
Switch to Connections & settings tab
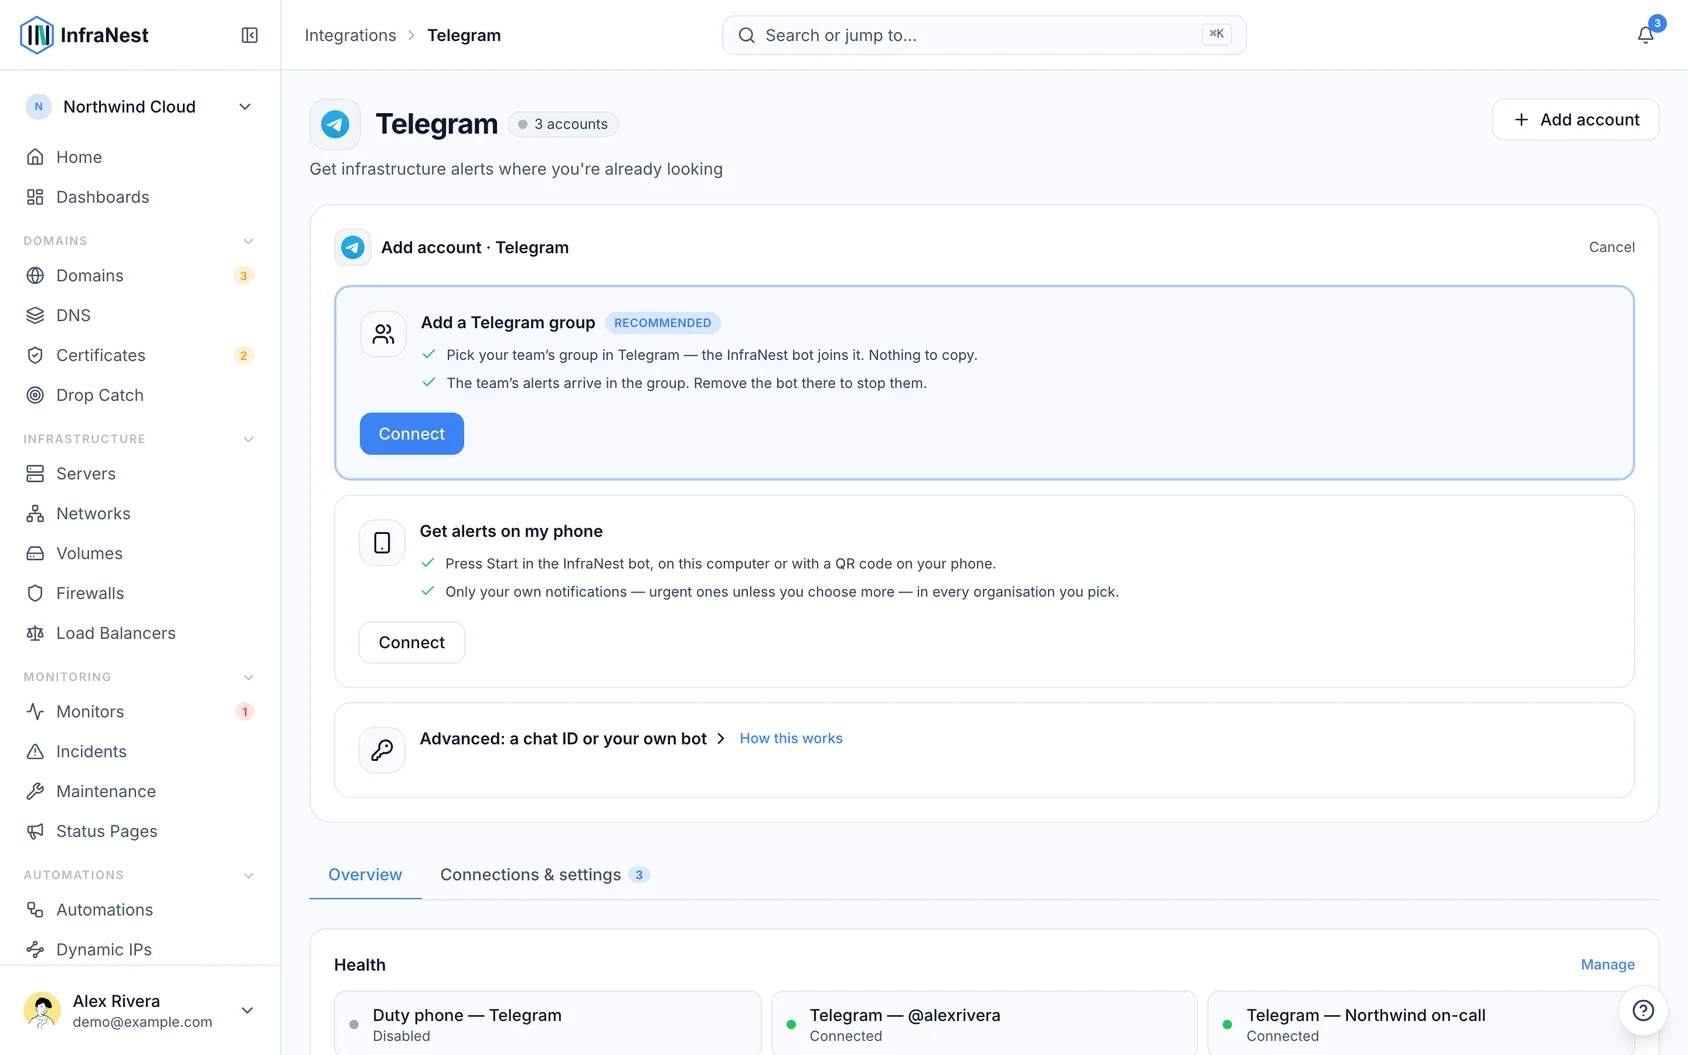pyautogui.click(x=545, y=874)
